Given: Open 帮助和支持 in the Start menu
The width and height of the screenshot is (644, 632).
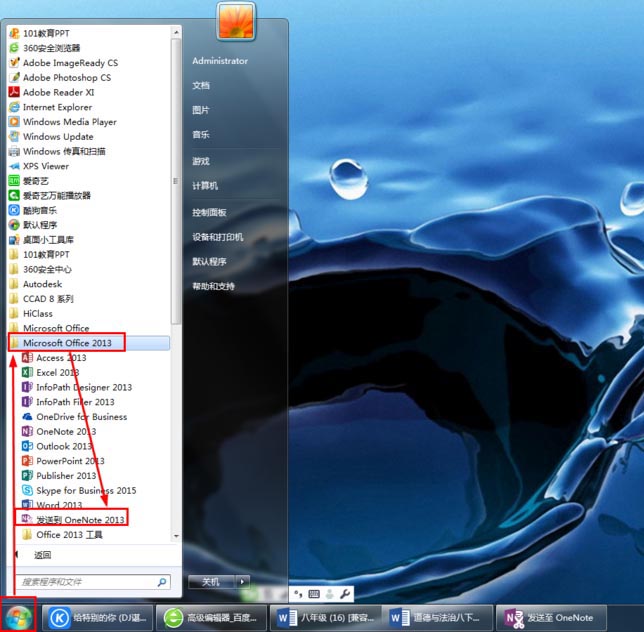Looking at the screenshot, I should 213,287.
